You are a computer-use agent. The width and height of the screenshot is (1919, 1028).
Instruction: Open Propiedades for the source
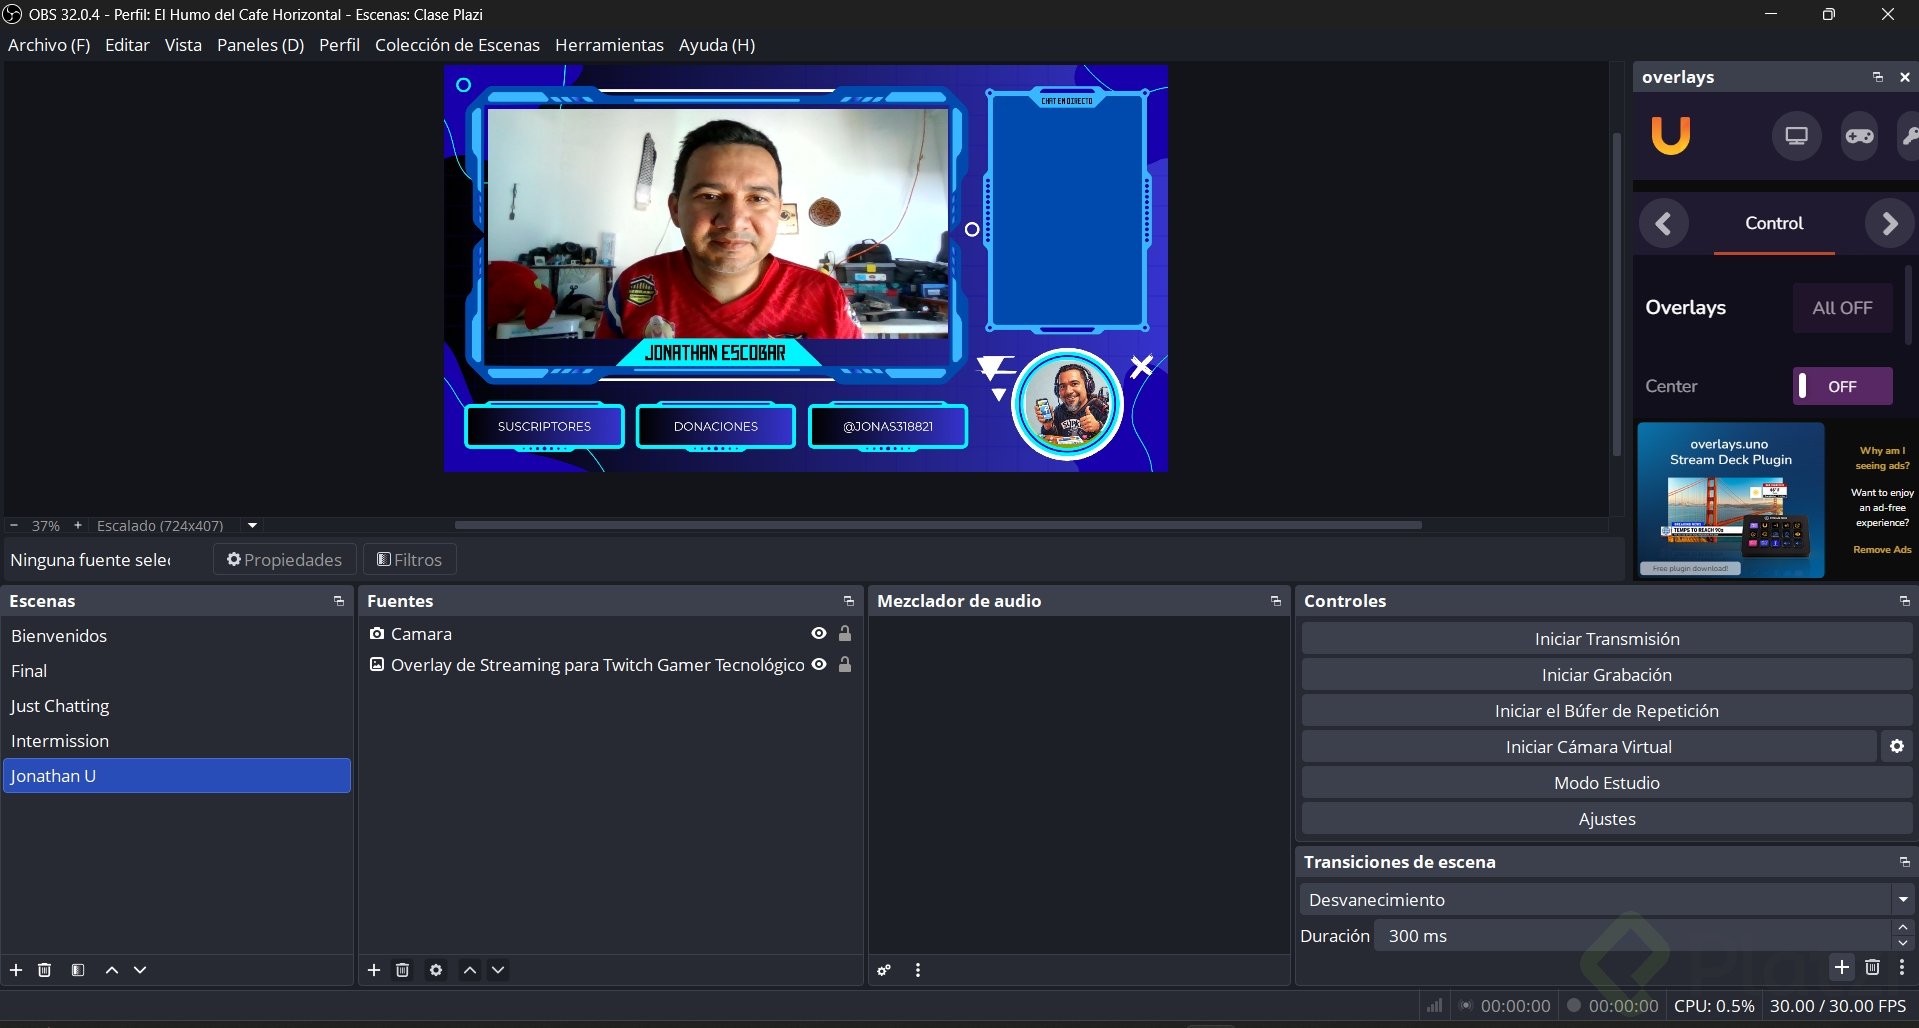(x=285, y=560)
